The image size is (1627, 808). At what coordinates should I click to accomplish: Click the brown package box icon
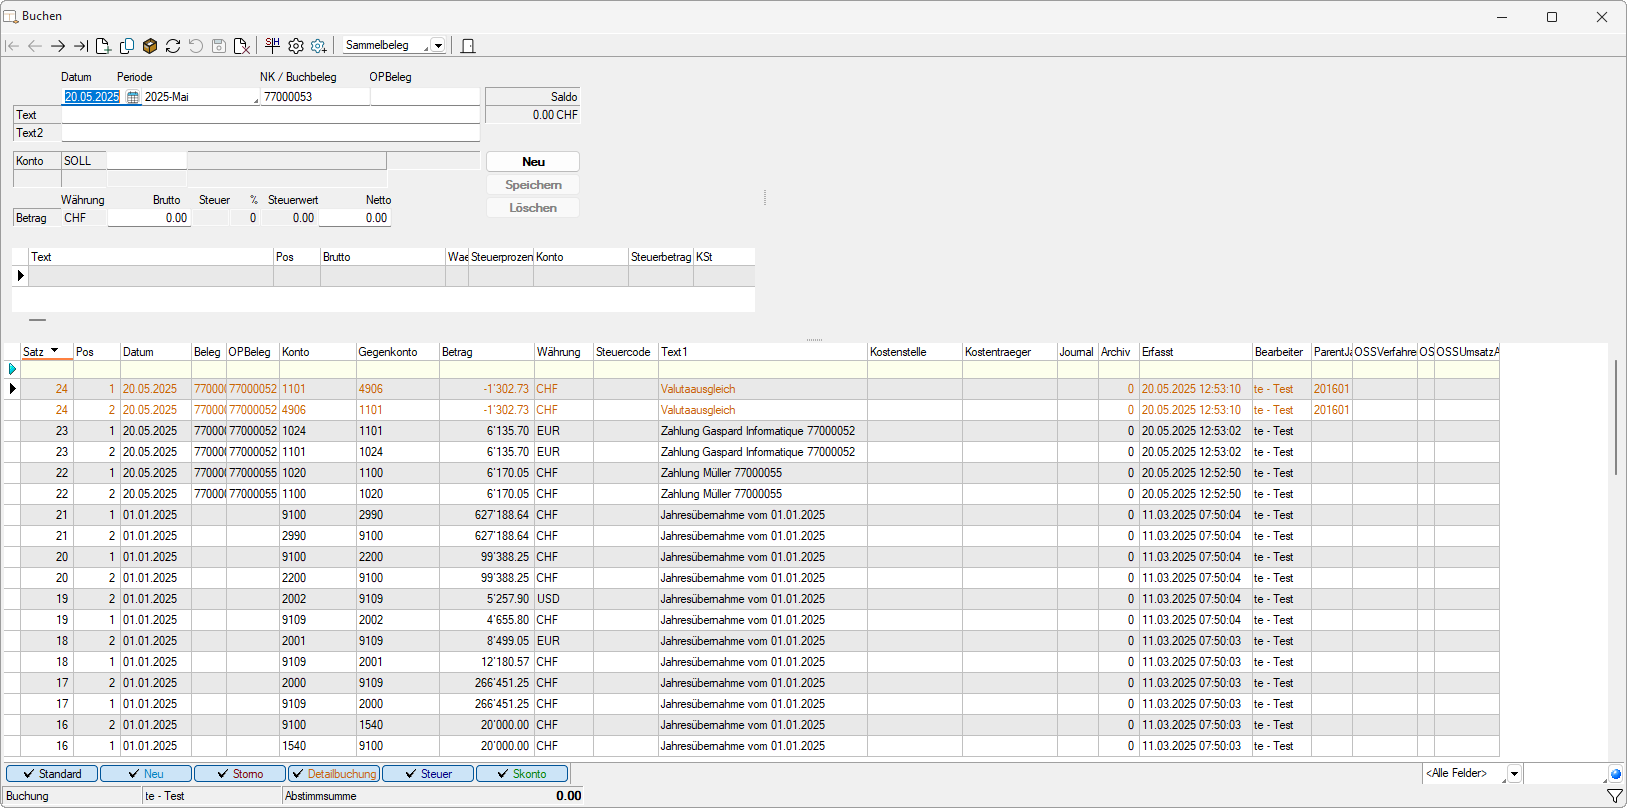pos(150,46)
